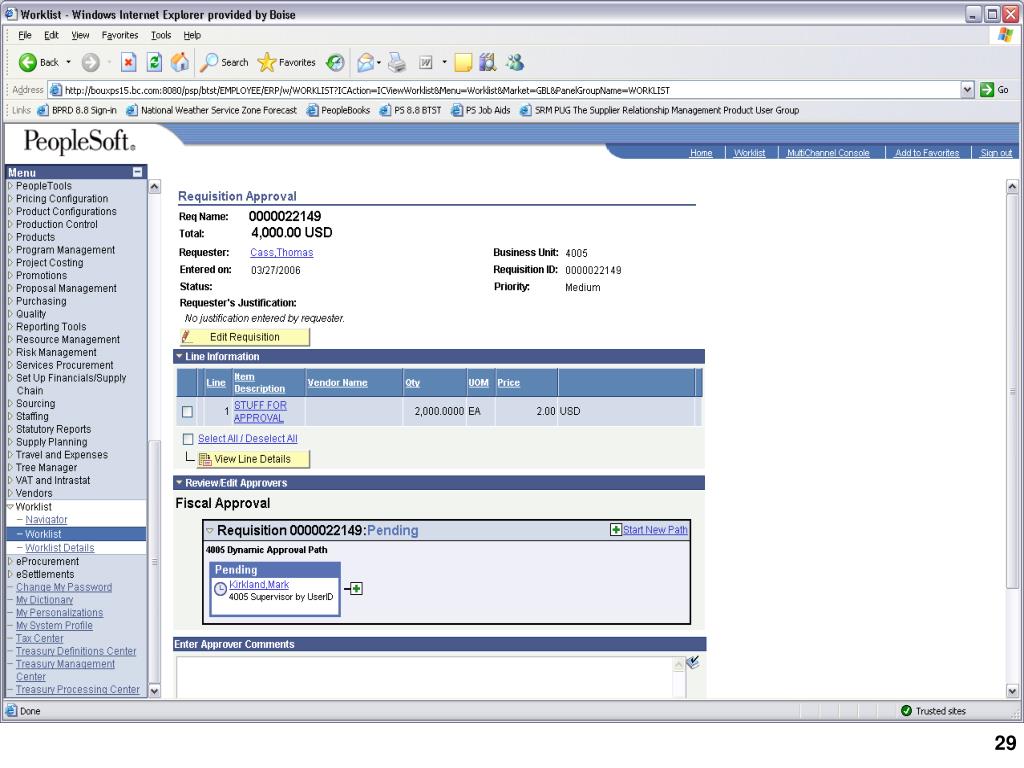The image size is (1024, 768).
Task: Refresh the page with the Refresh icon
Action: [x=154, y=63]
